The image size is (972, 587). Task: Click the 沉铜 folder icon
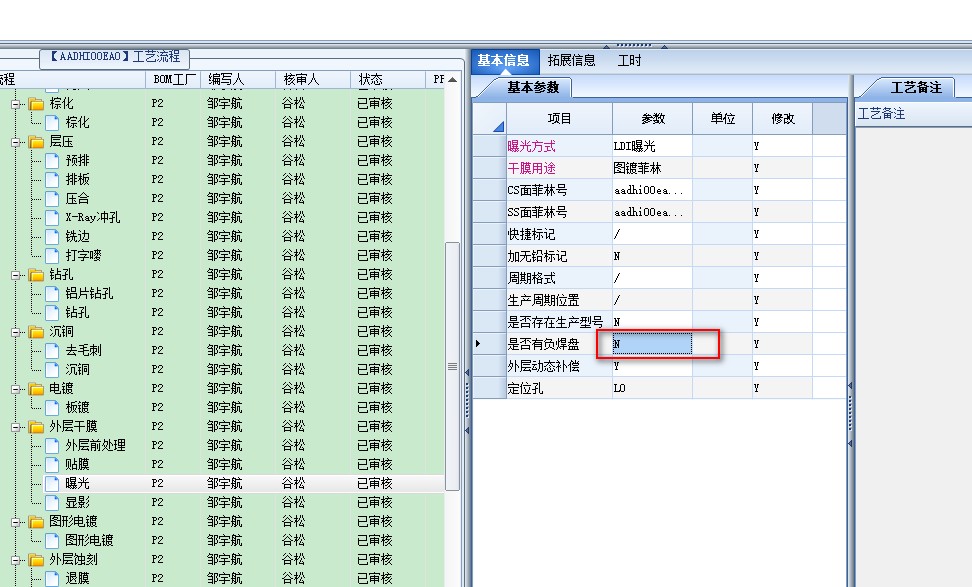click(37, 332)
